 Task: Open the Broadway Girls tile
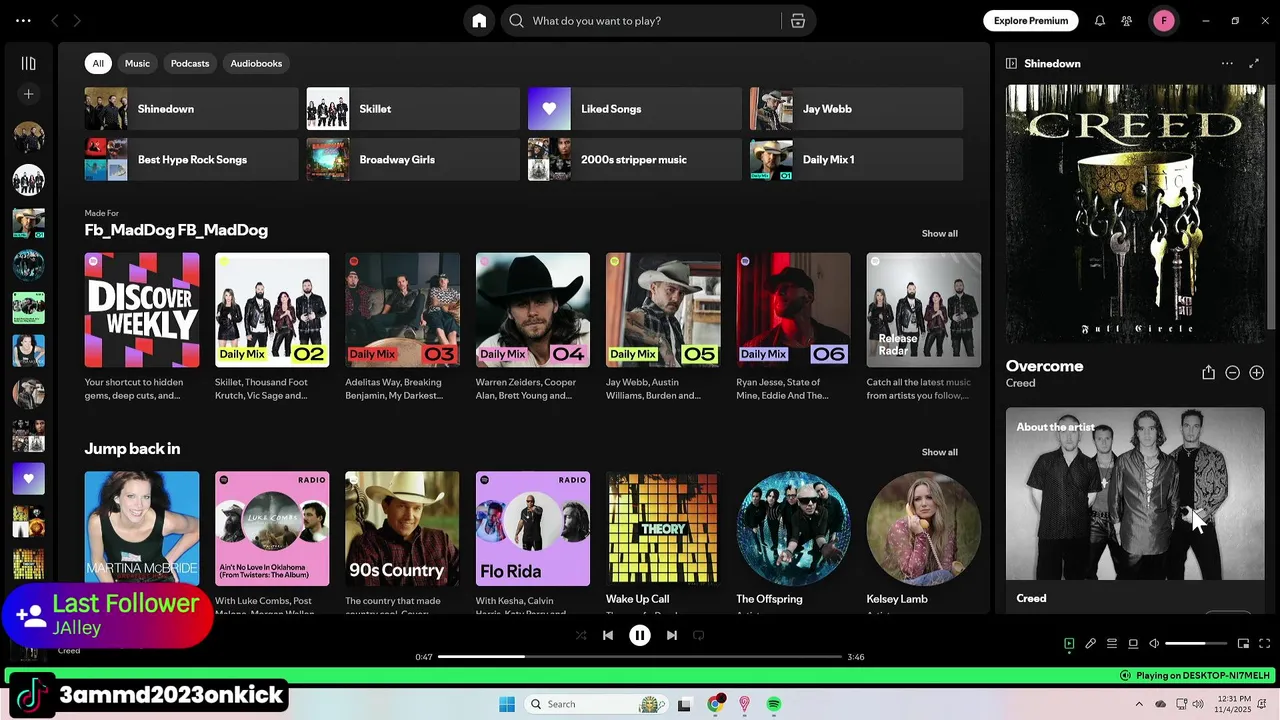click(413, 160)
